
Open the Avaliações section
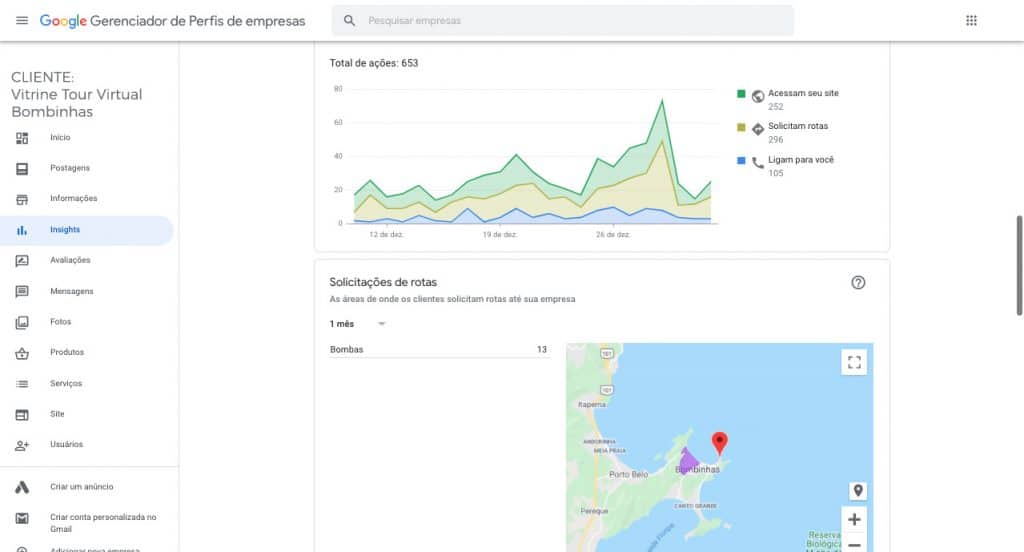point(71,260)
